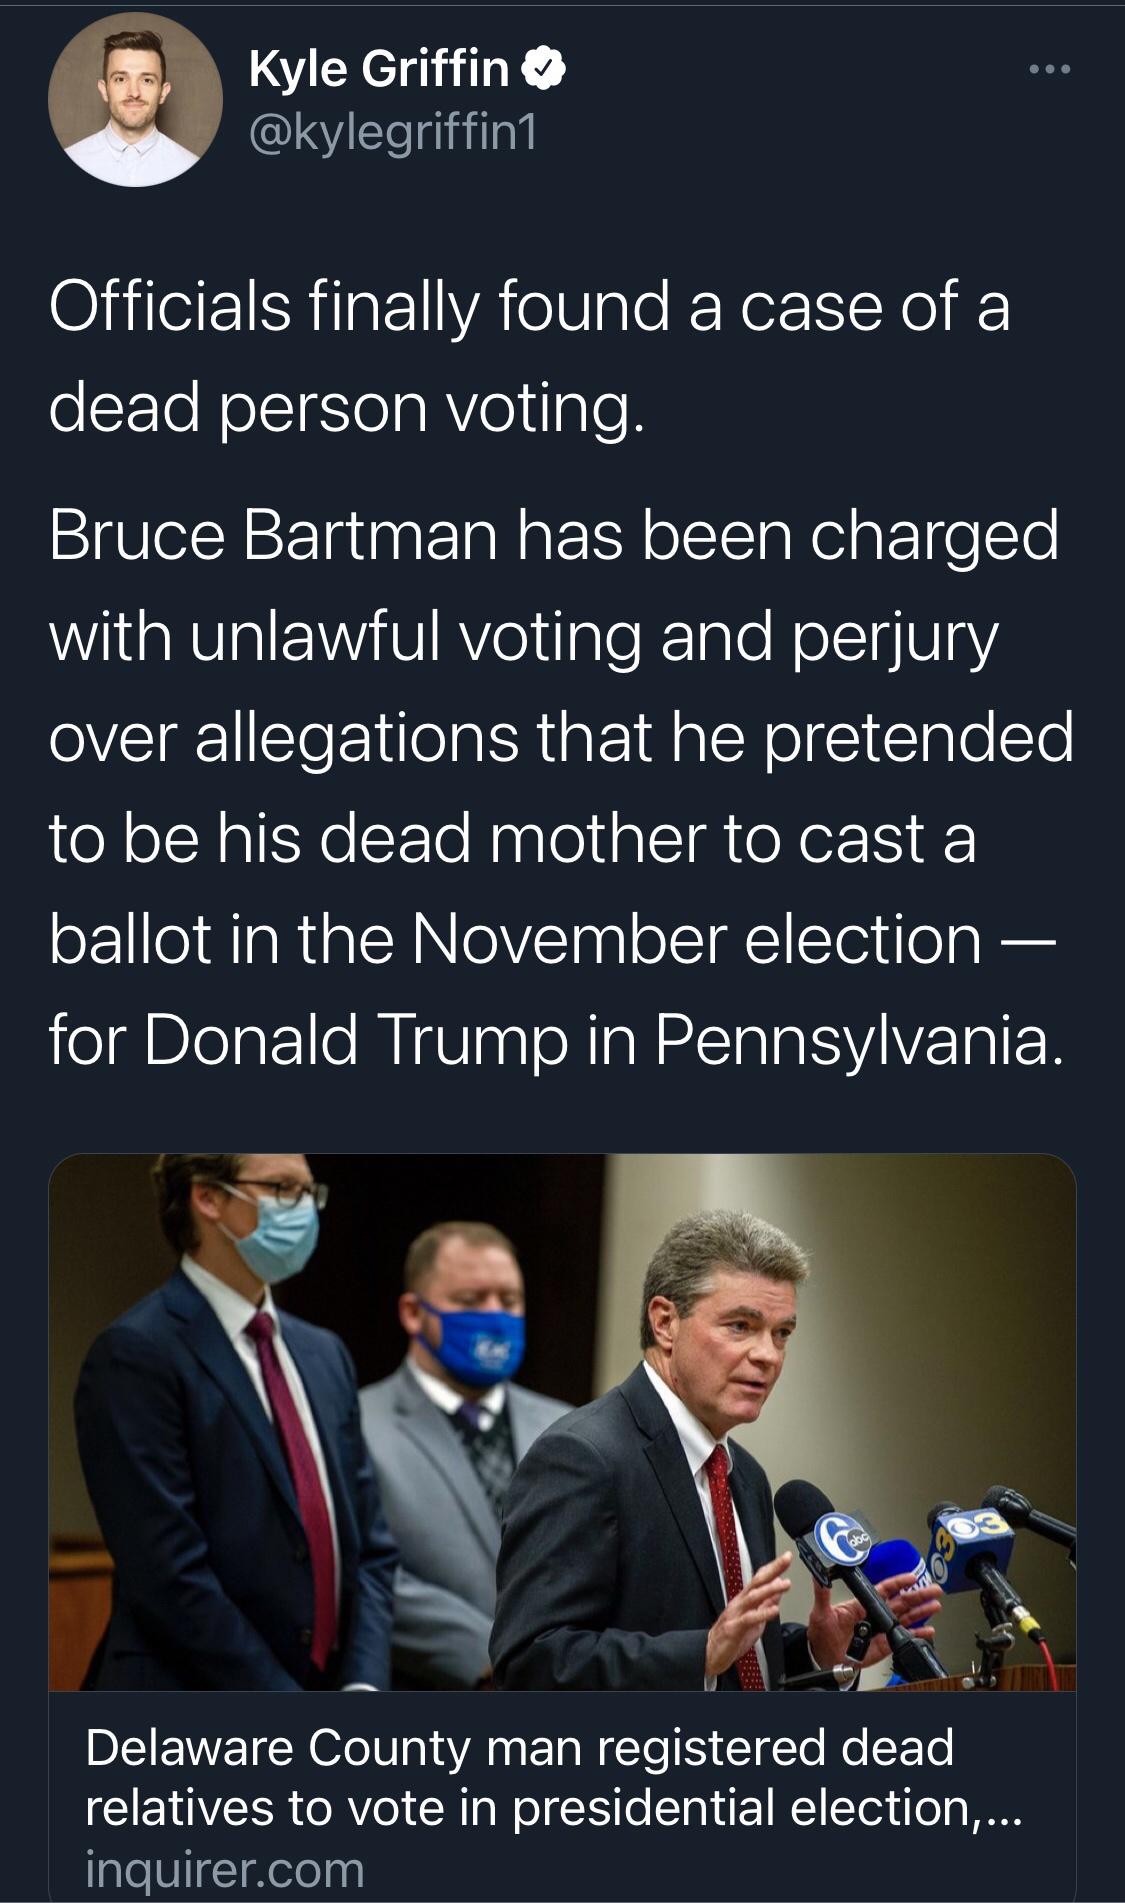Screen dimensions: 1125x1903
Task: Click the speaking man's face in card photo
Action: (x=737, y=1332)
